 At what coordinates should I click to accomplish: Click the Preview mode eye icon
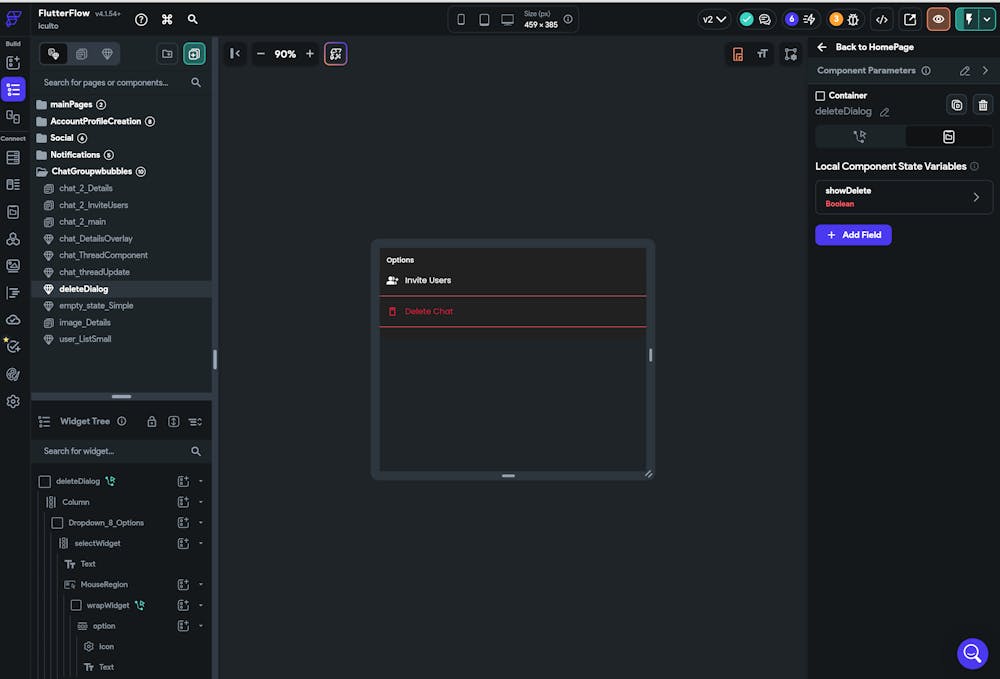click(938, 19)
